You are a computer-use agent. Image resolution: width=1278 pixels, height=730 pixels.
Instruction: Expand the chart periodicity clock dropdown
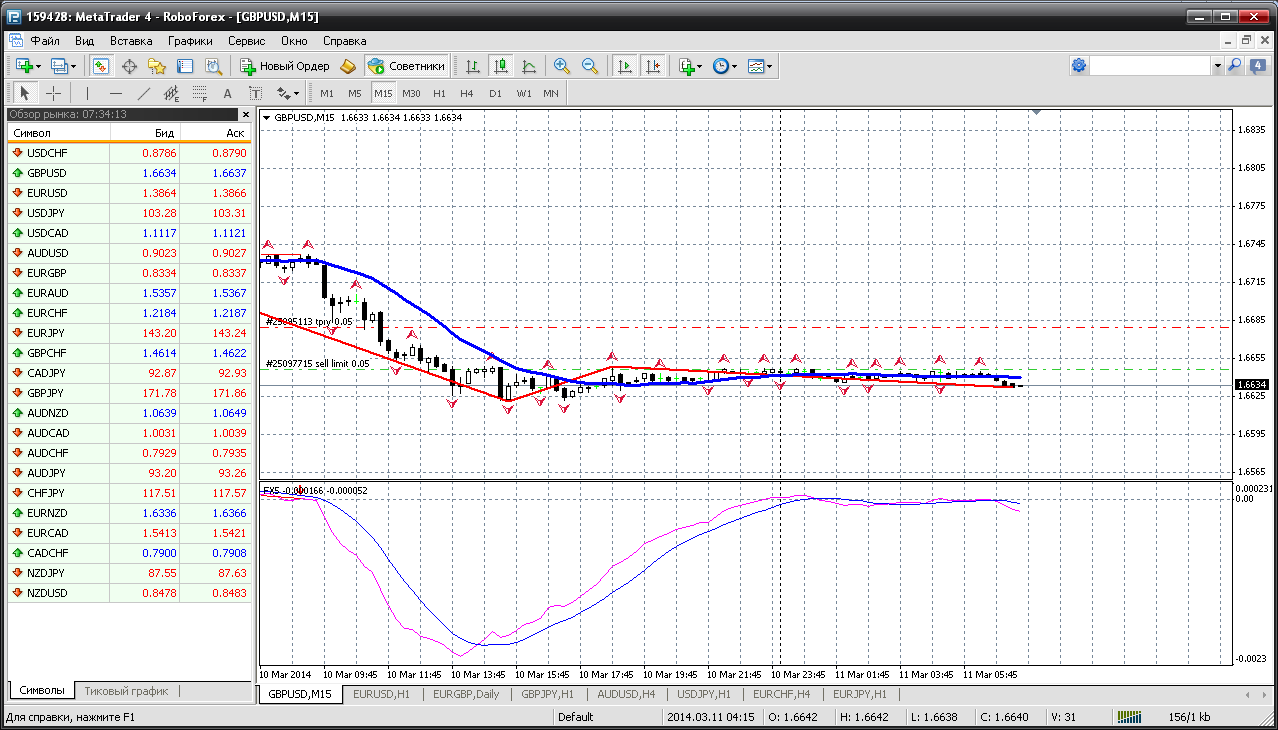coord(725,66)
